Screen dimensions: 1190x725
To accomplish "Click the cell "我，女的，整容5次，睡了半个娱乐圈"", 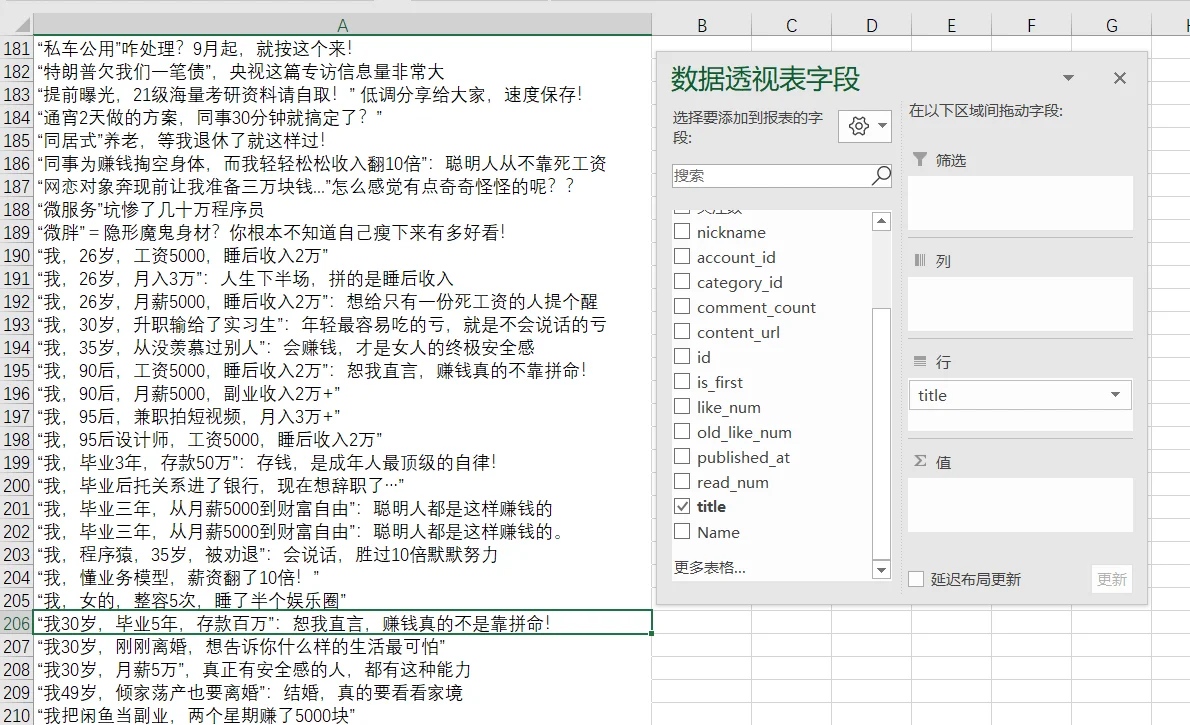I will 342,600.
